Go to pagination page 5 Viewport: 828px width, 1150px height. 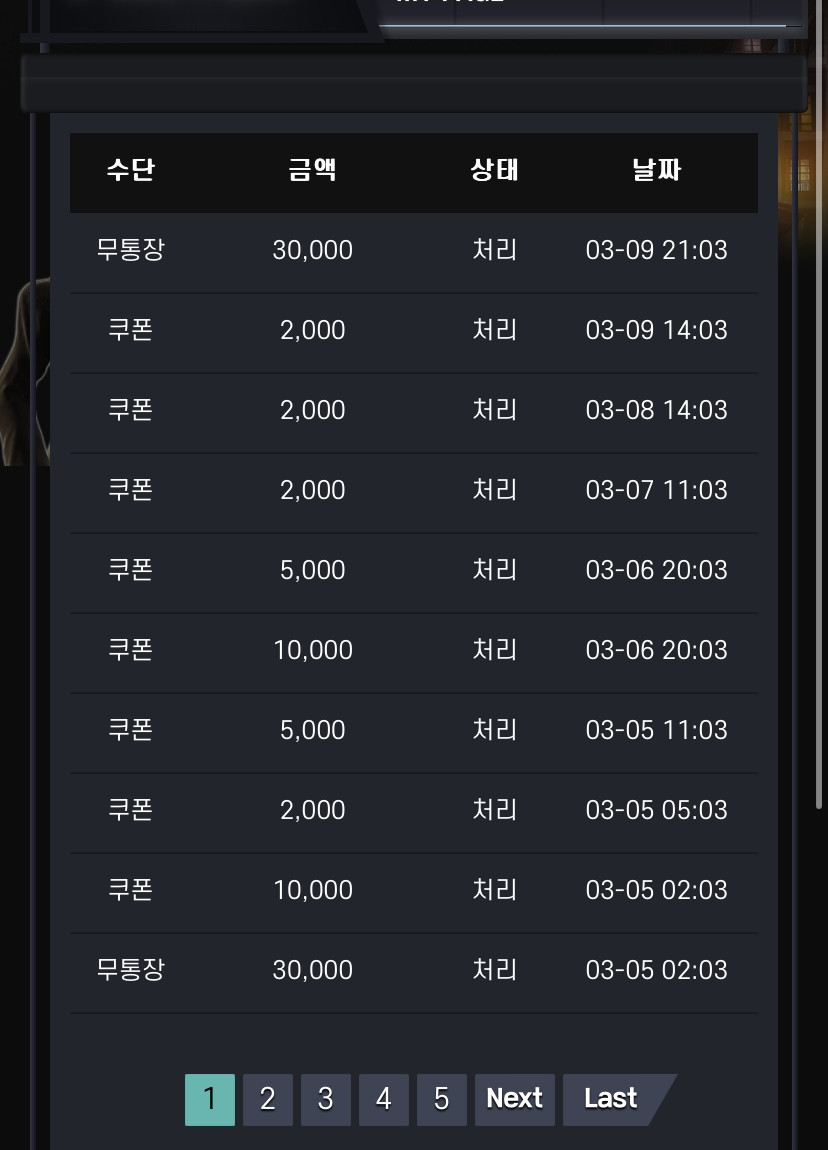pyautogui.click(x=442, y=1099)
